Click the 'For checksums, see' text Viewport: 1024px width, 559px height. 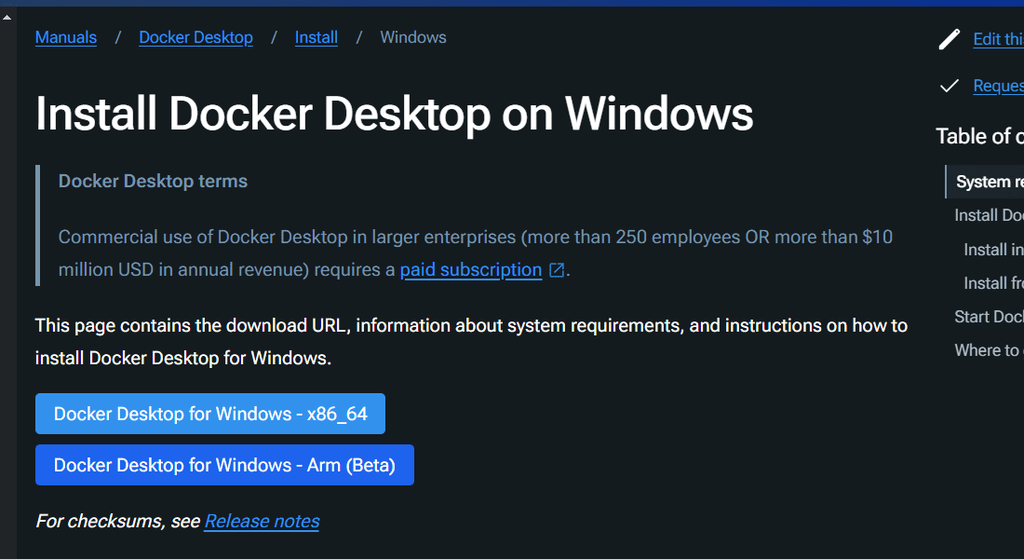[118, 521]
